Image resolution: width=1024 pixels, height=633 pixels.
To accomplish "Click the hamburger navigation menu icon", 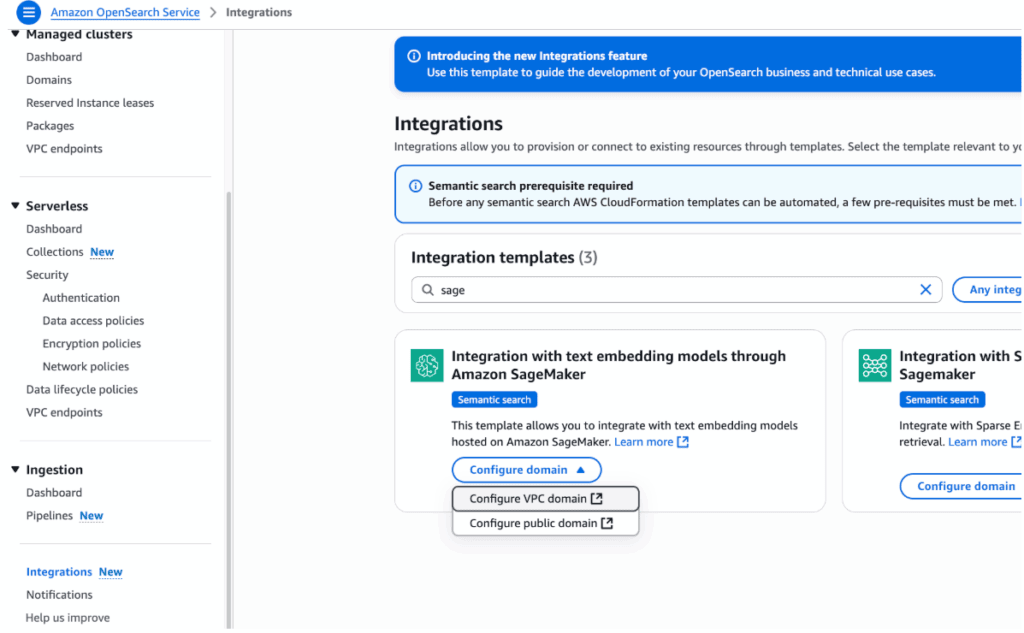I will tap(29, 13).
